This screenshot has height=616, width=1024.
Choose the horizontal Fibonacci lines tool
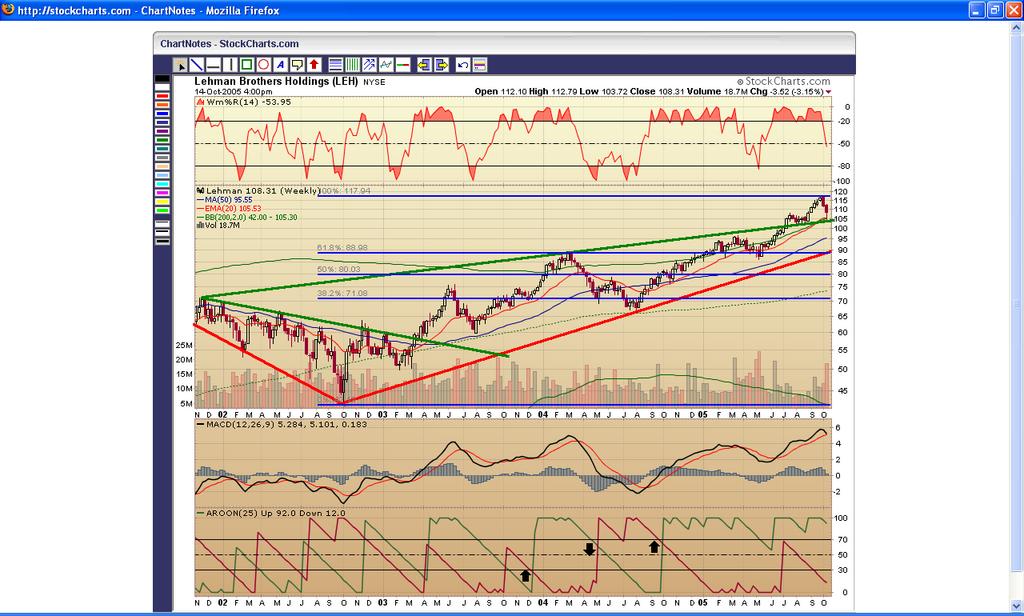coord(336,65)
